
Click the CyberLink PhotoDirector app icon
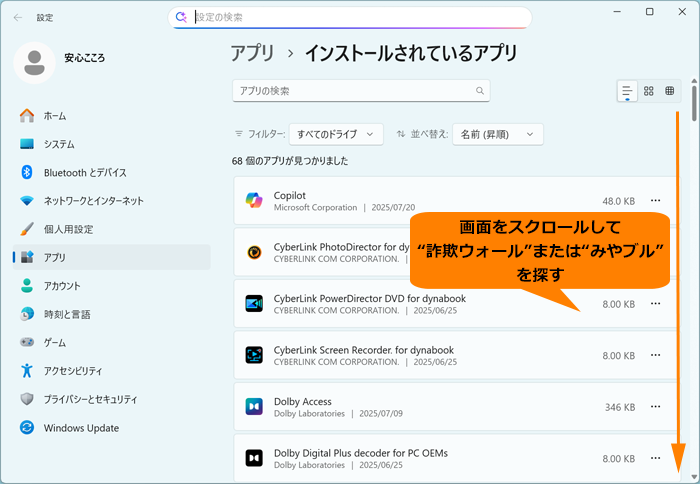click(254, 252)
